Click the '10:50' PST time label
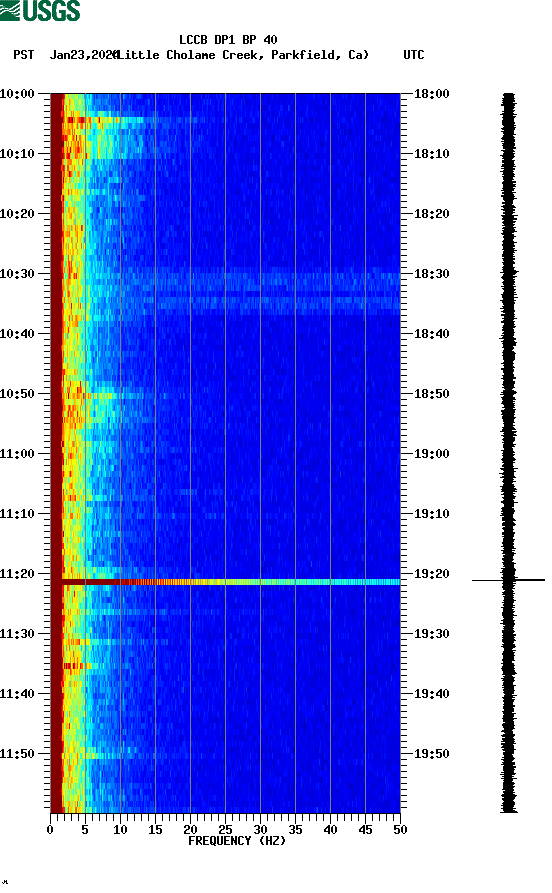 (x=17, y=394)
